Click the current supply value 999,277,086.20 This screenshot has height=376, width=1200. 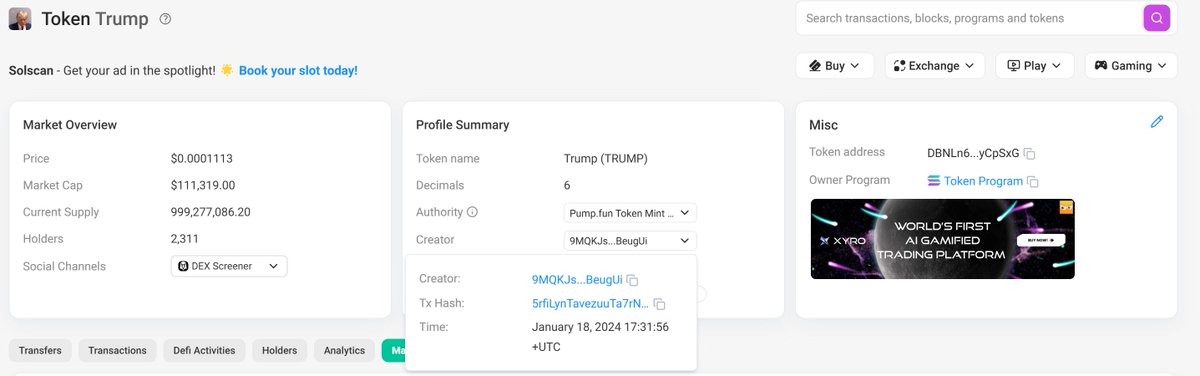click(211, 212)
